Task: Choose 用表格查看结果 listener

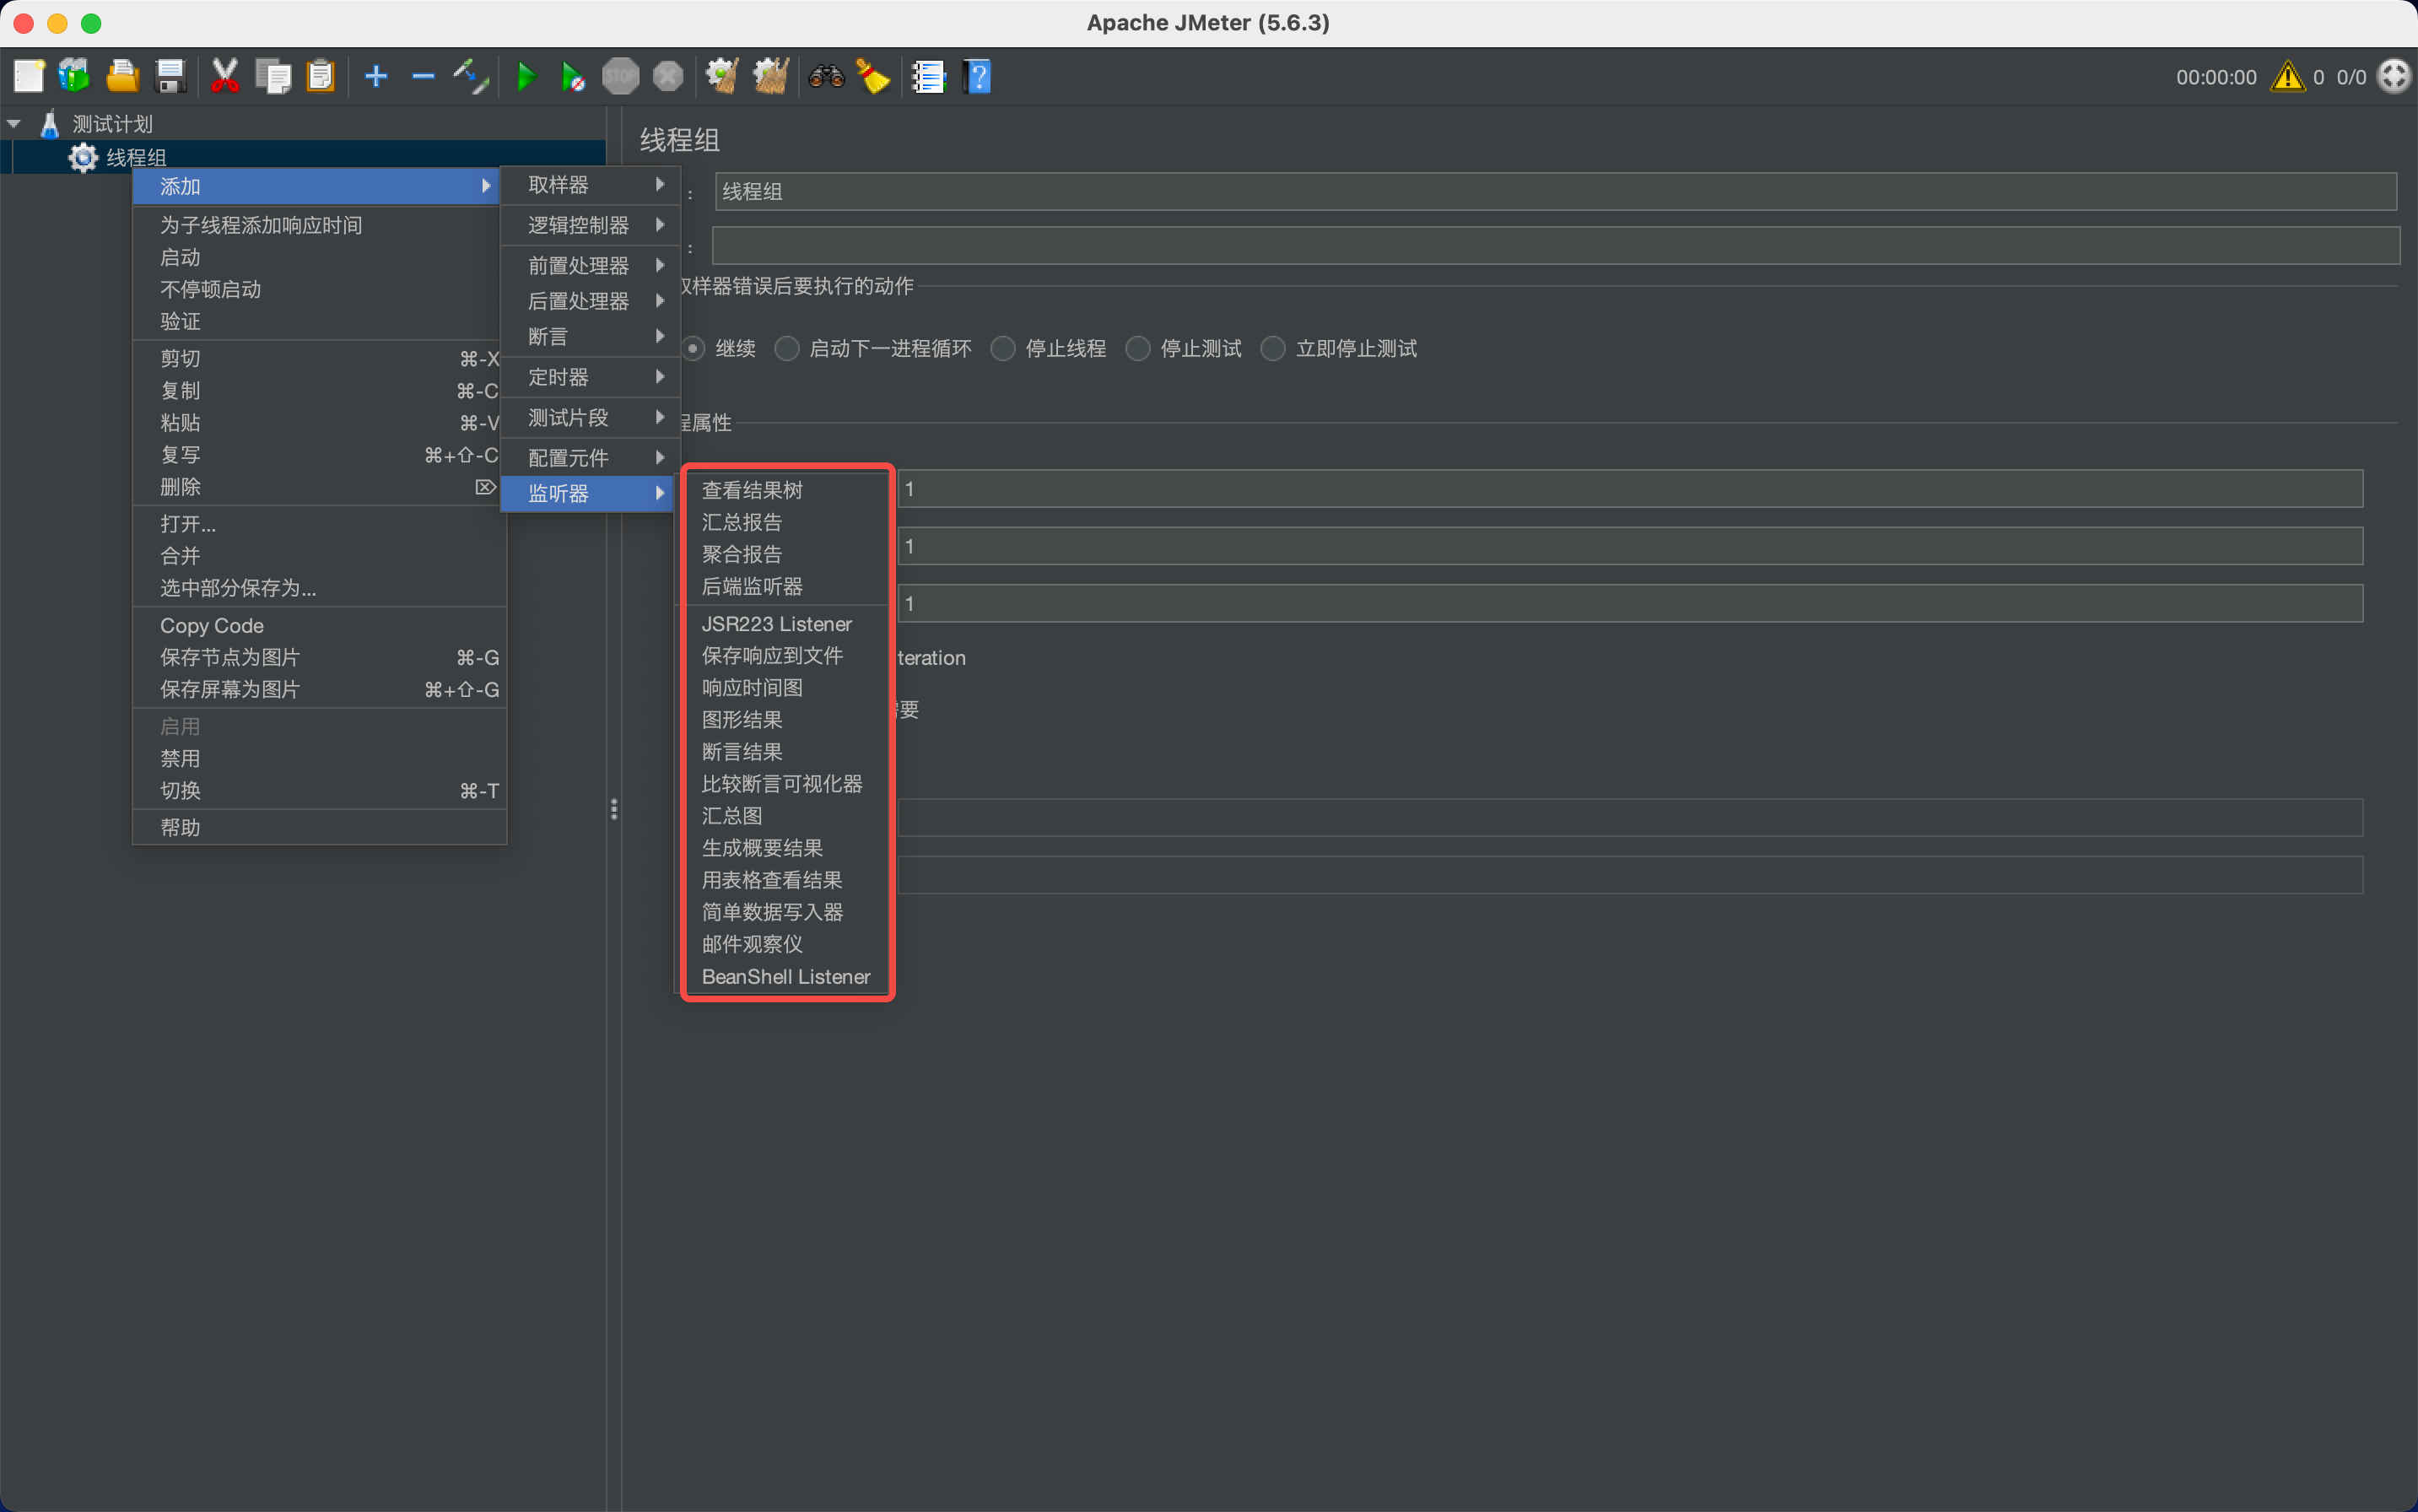Action: click(788, 880)
